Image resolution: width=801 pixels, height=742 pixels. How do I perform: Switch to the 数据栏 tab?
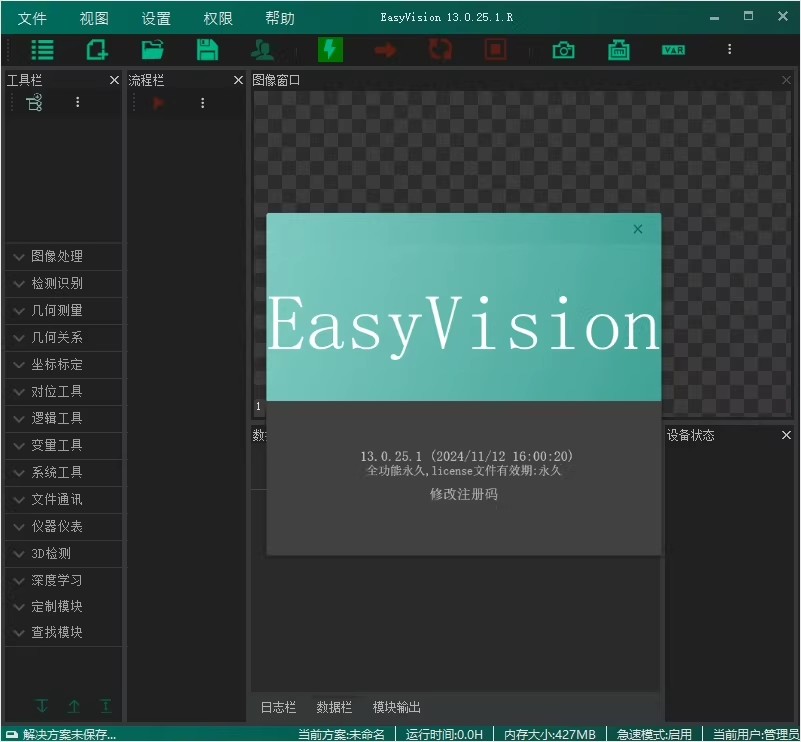[334, 707]
